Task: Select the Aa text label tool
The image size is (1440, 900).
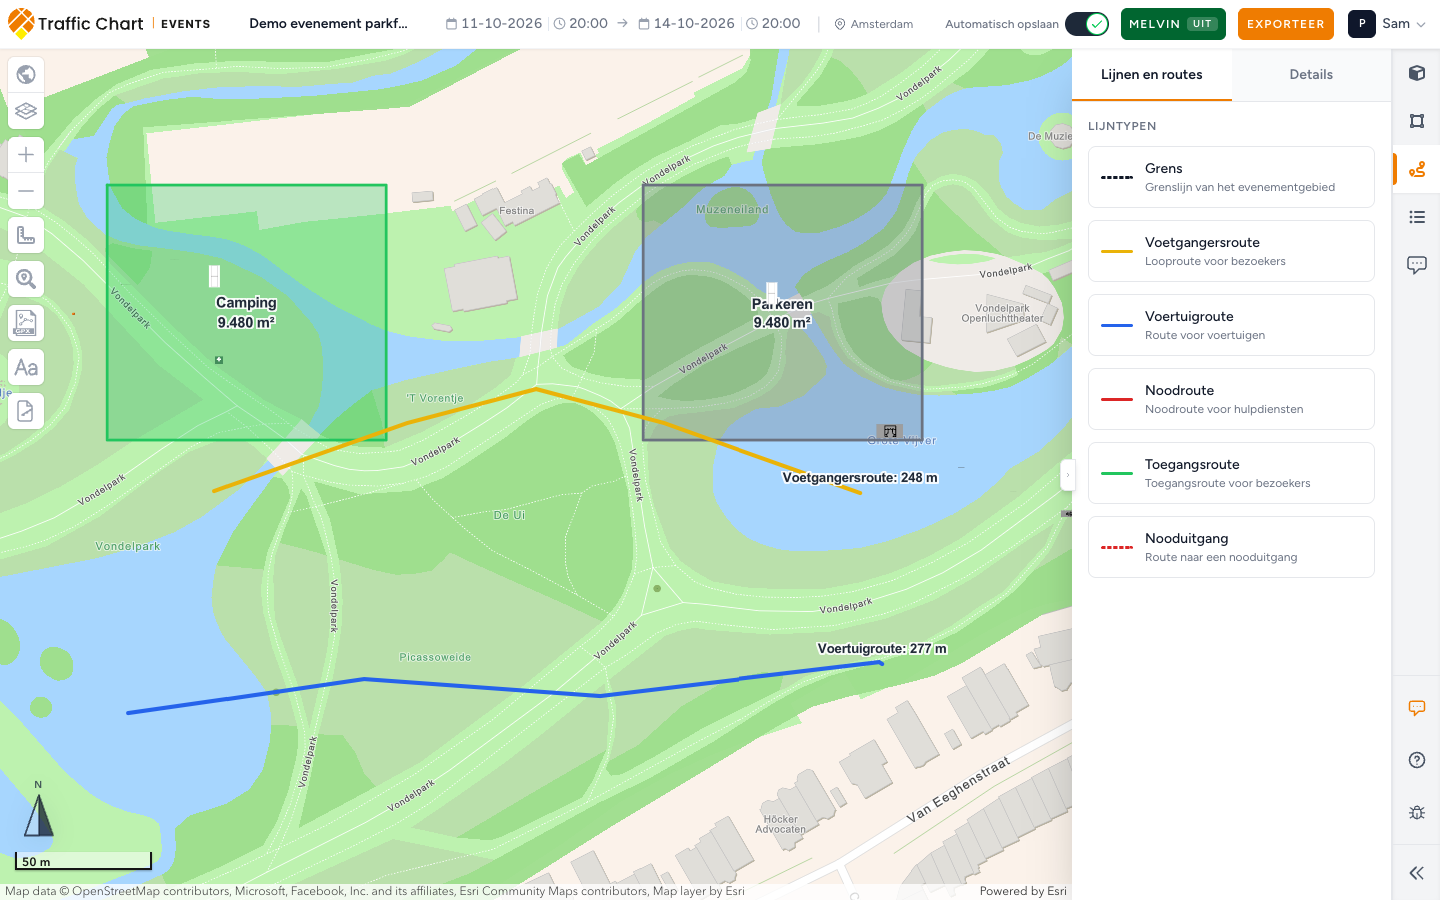Action: click(x=26, y=367)
